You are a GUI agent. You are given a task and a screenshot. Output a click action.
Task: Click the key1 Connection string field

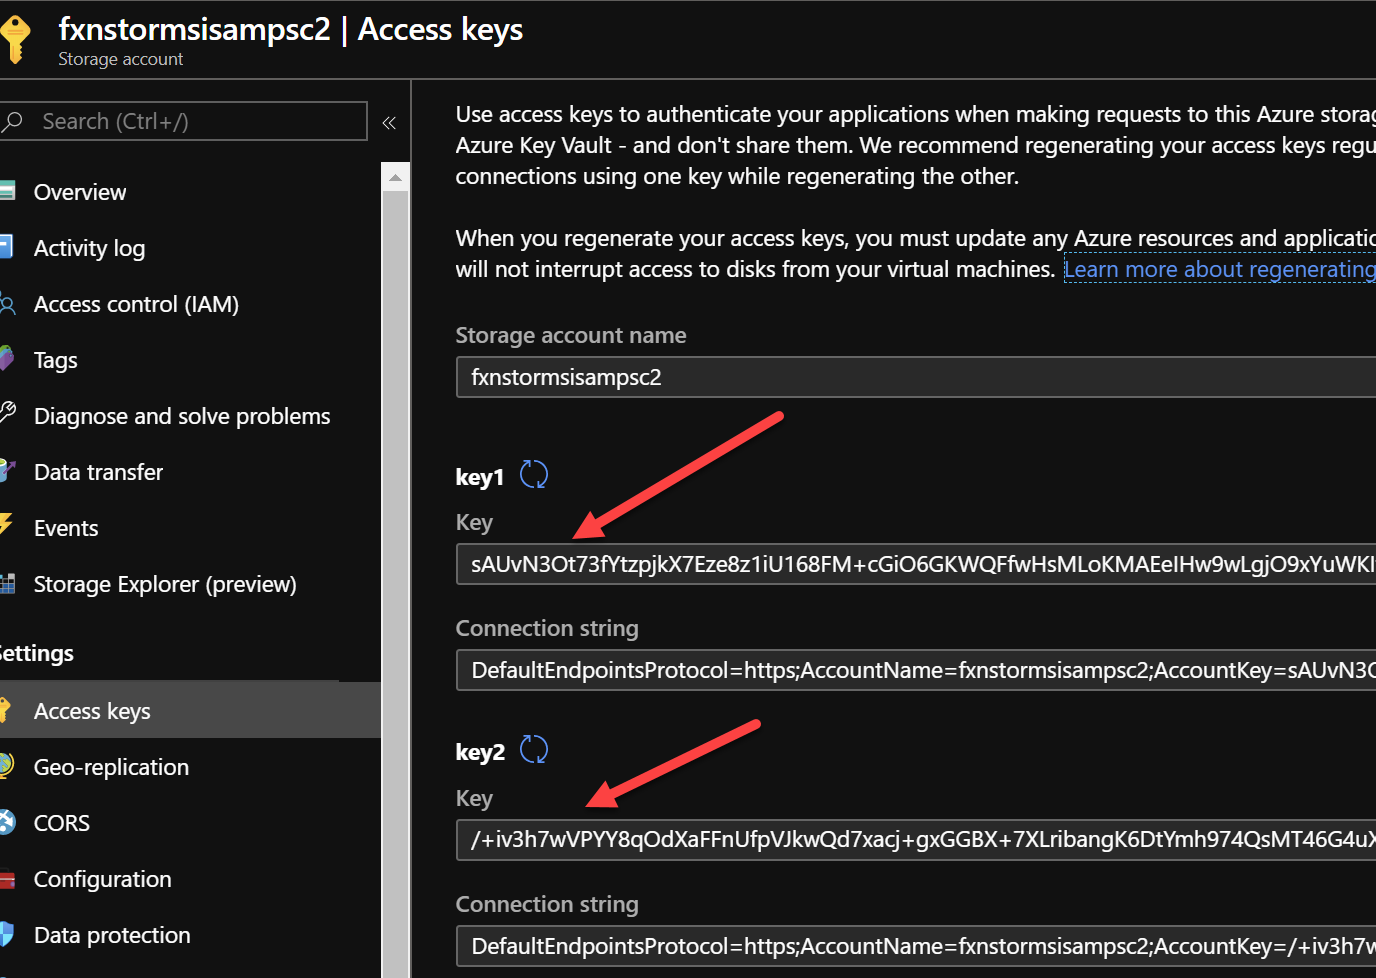point(916,670)
